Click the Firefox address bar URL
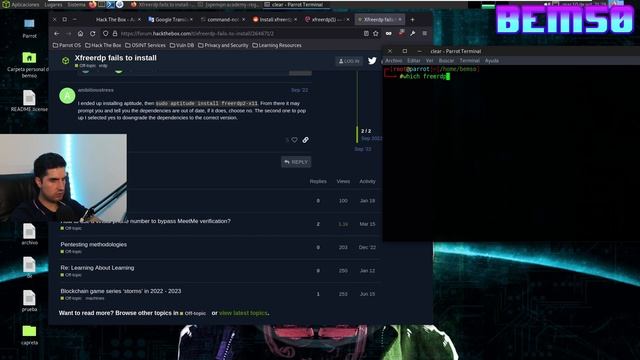The image size is (640, 360). [x=197, y=33]
